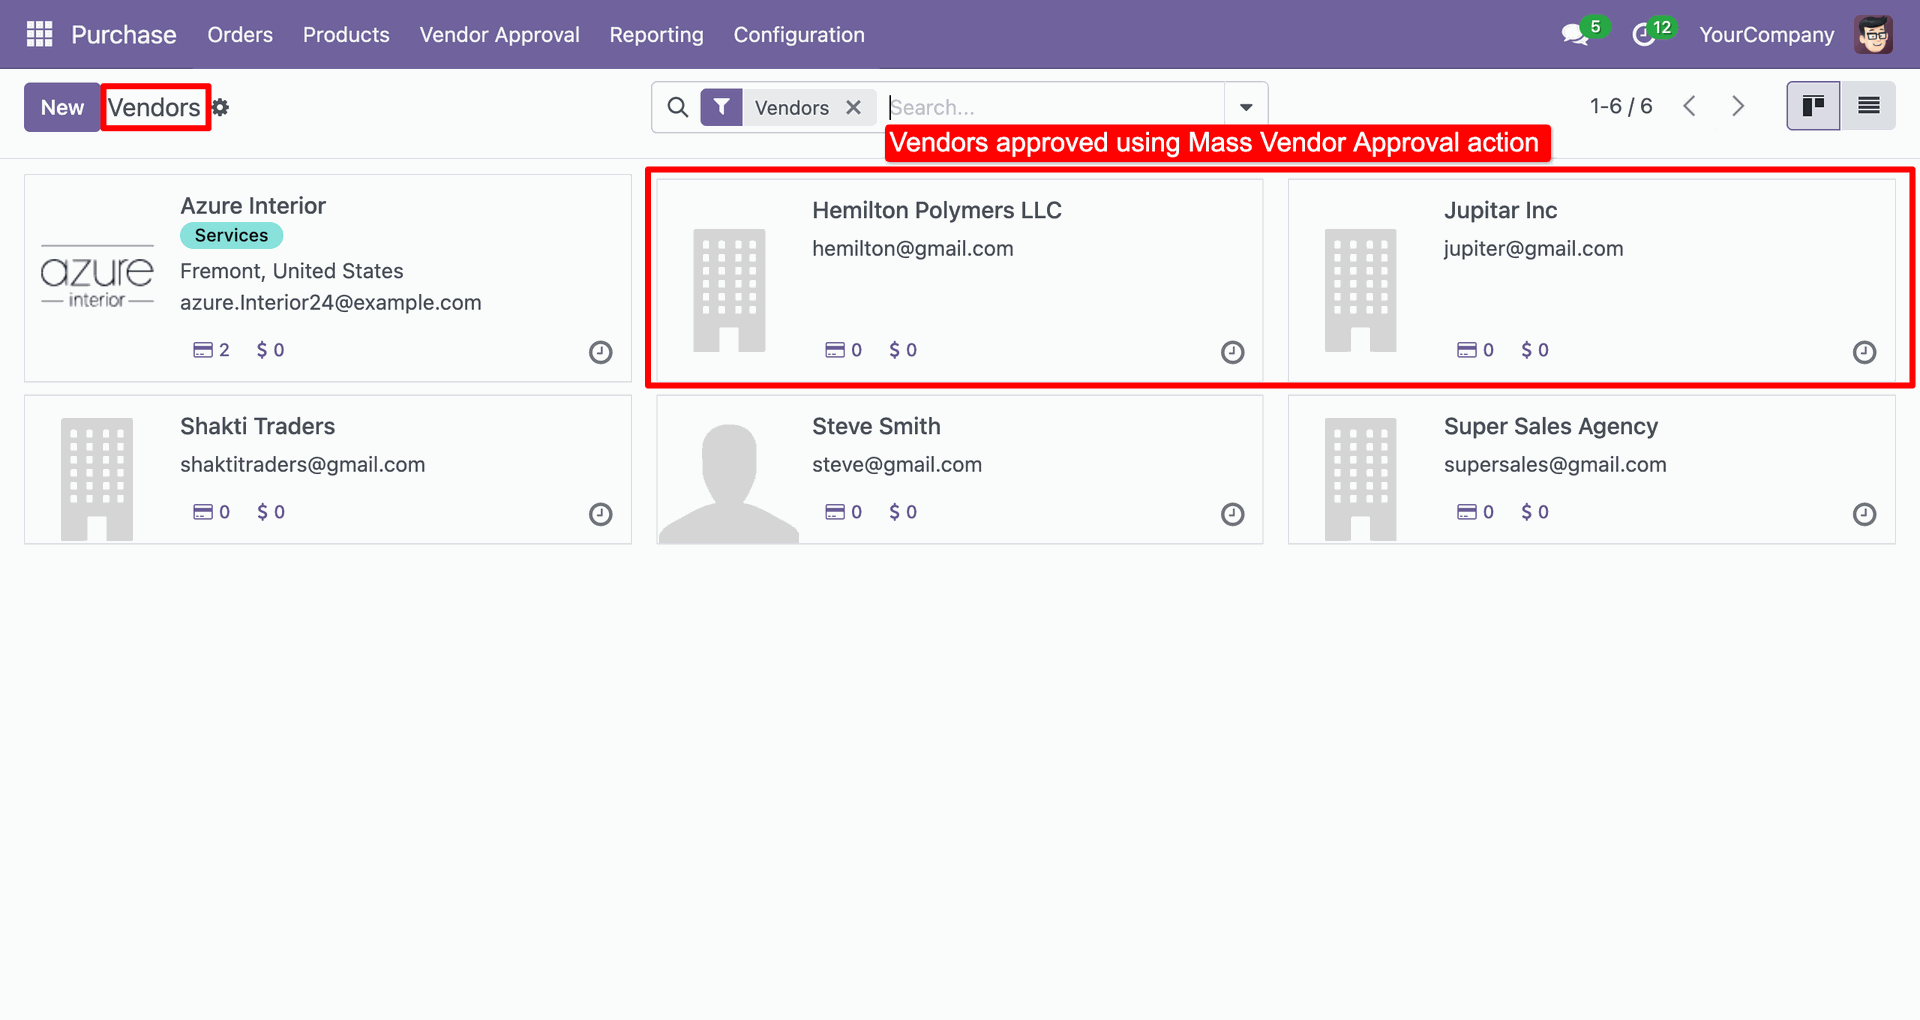
Task: Click the 1-6 / 6 pager counter
Action: pos(1621,106)
